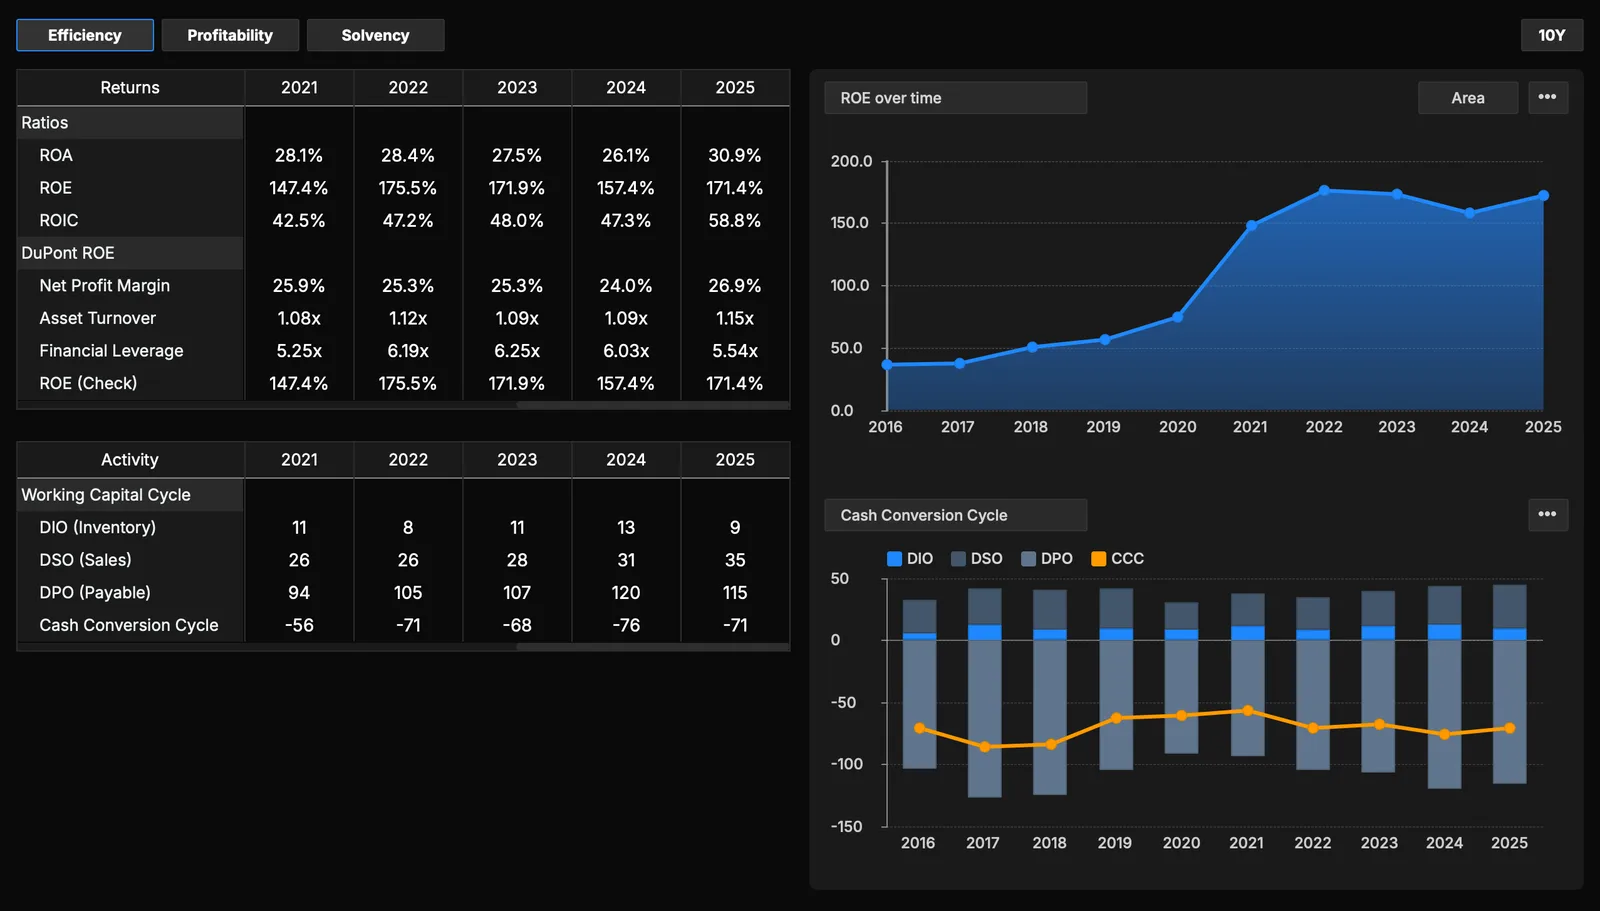
Task: Select the Activity column header
Action: coord(130,460)
